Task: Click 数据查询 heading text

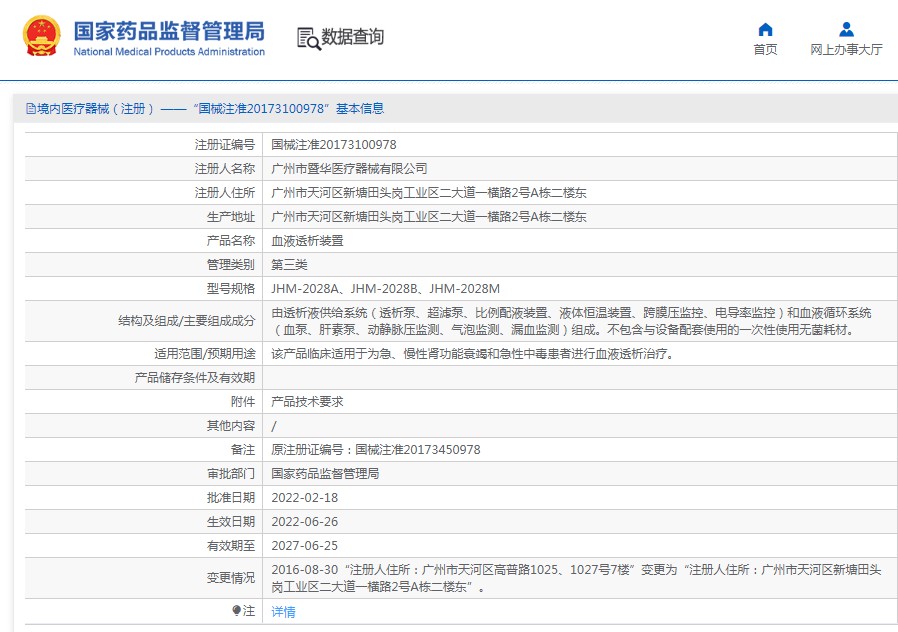Action: tap(352, 37)
